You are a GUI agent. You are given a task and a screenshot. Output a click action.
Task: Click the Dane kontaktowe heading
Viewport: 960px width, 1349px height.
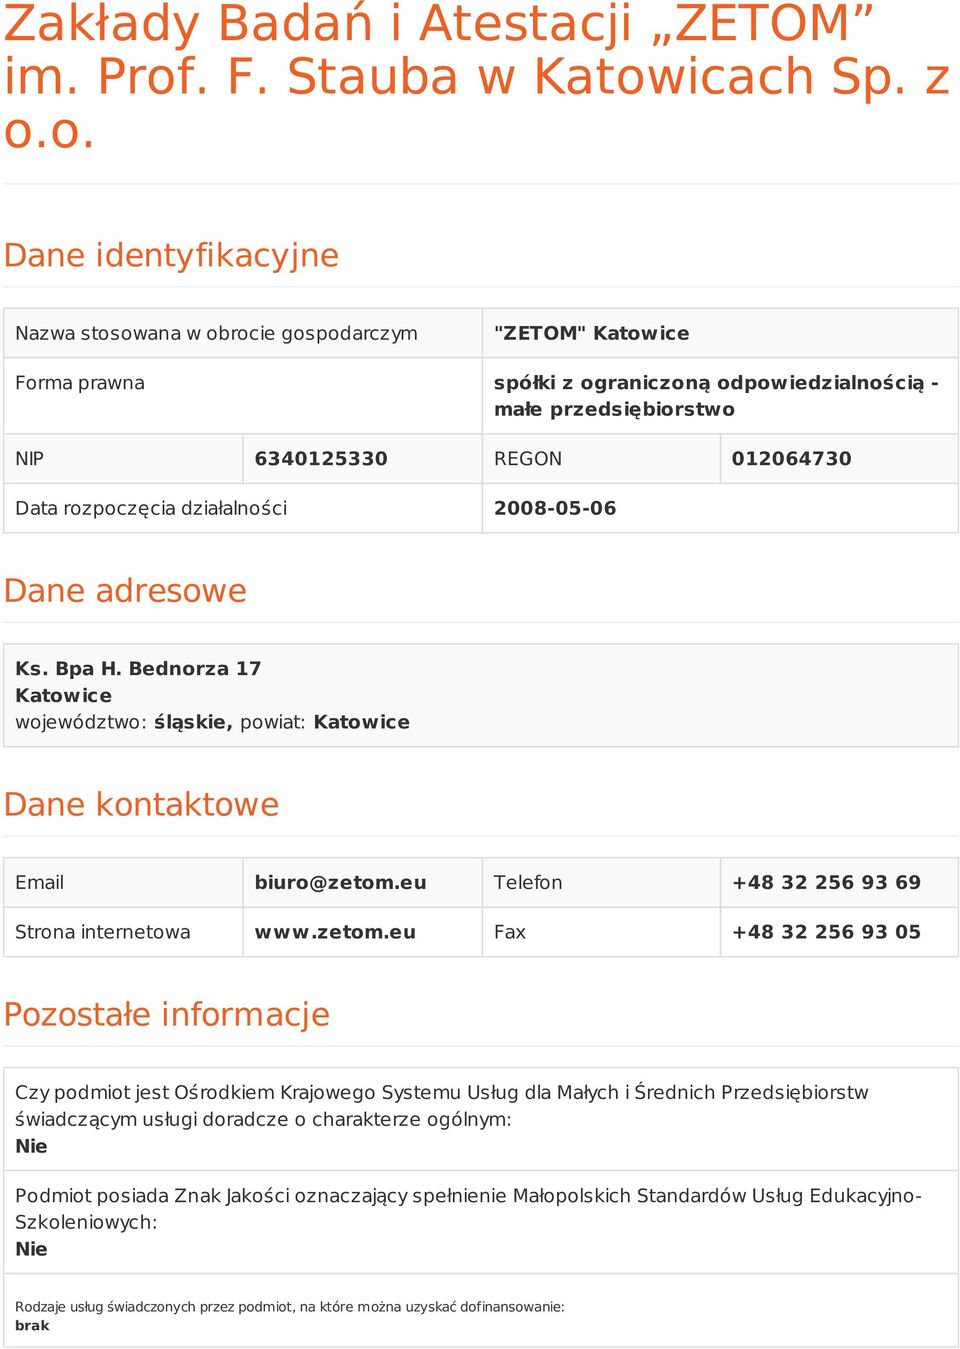coord(141,804)
